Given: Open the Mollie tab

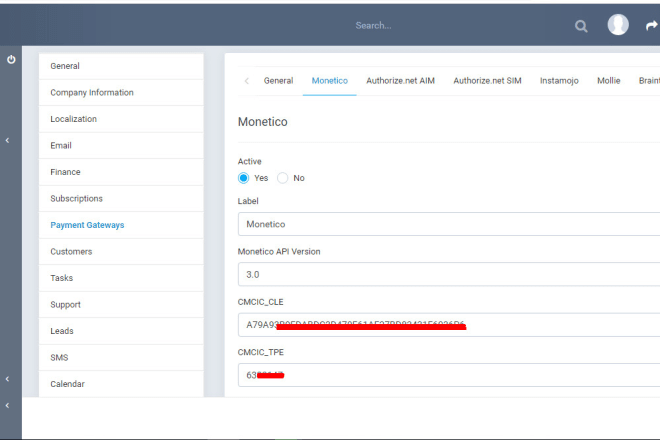Looking at the screenshot, I should [609, 80].
